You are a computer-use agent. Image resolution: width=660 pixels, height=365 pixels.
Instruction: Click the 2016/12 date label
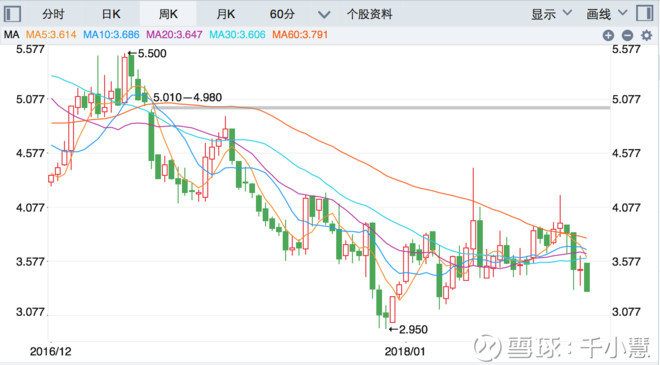[51, 351]
